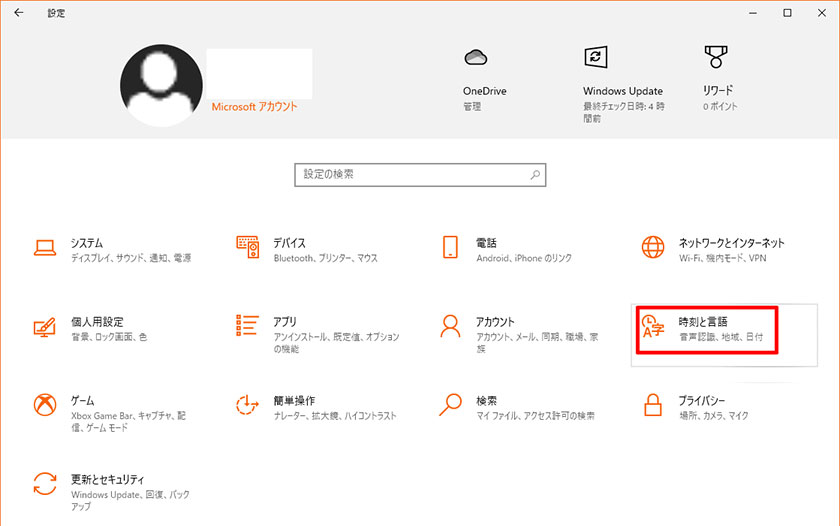This screenshot has width=840, height=526.
Task: Click the Windows Update header text
Action: (x=623, y=91)
